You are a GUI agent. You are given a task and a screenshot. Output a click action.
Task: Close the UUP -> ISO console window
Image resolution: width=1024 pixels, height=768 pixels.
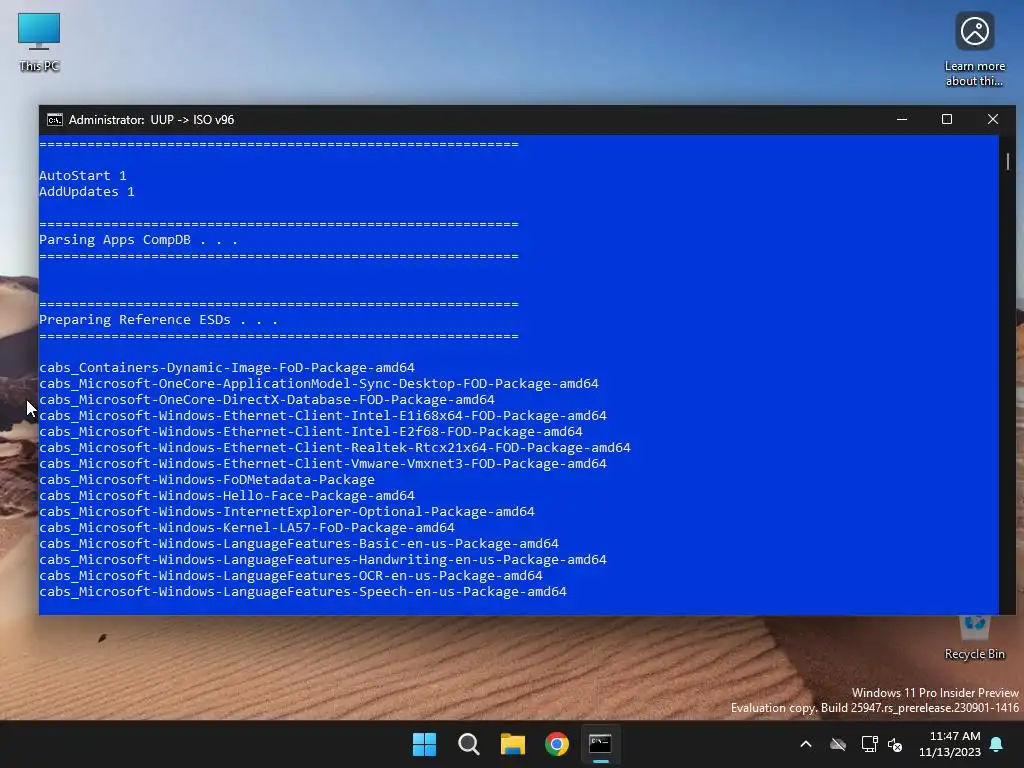pos(993,120)
